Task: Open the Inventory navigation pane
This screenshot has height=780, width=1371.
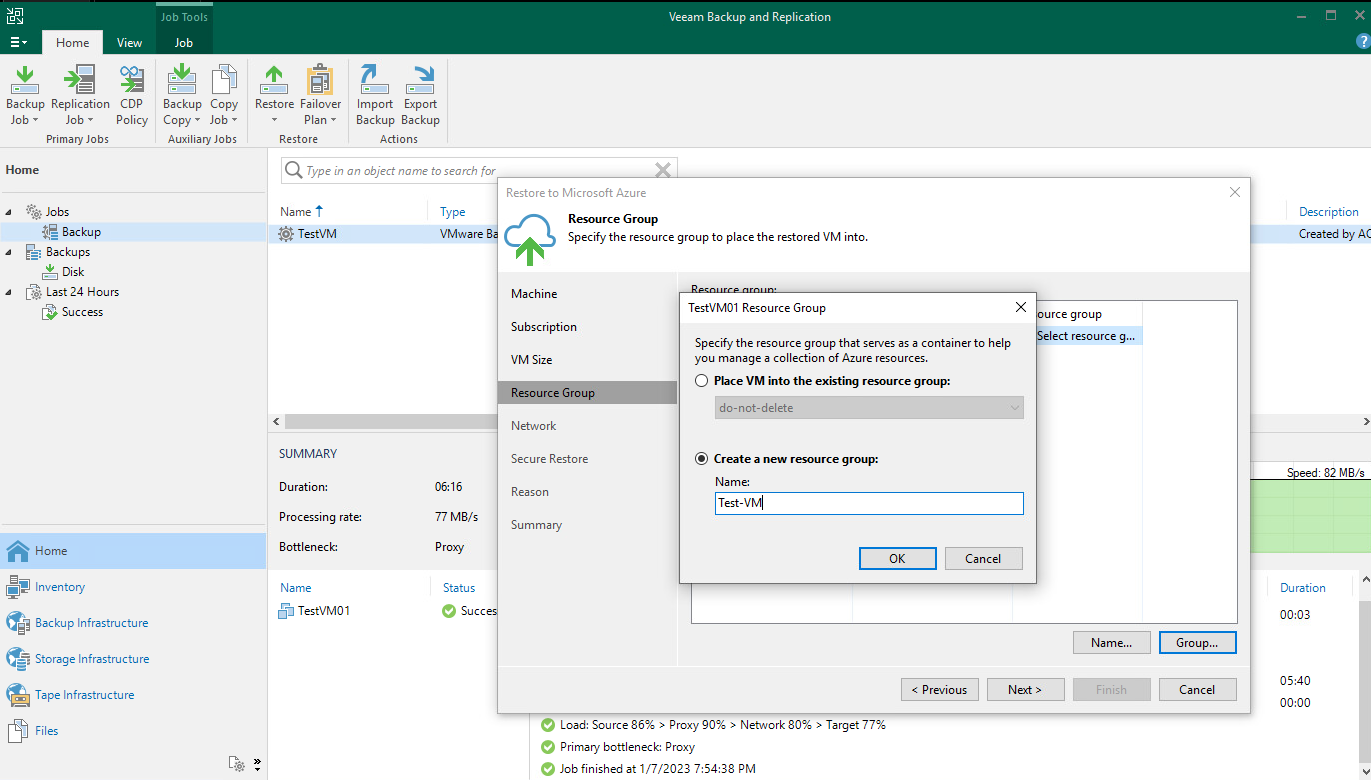Action: [133, 587]
